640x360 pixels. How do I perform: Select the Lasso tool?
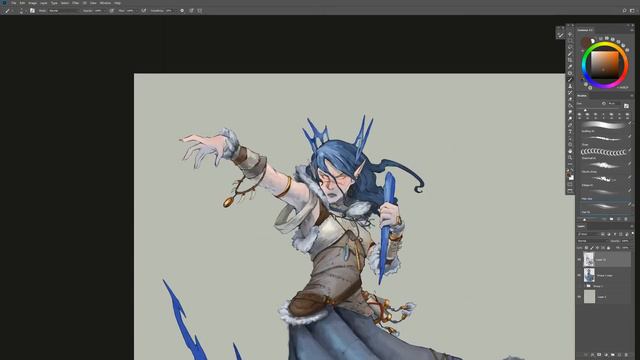pyautogui.click(x=570, y=47)
